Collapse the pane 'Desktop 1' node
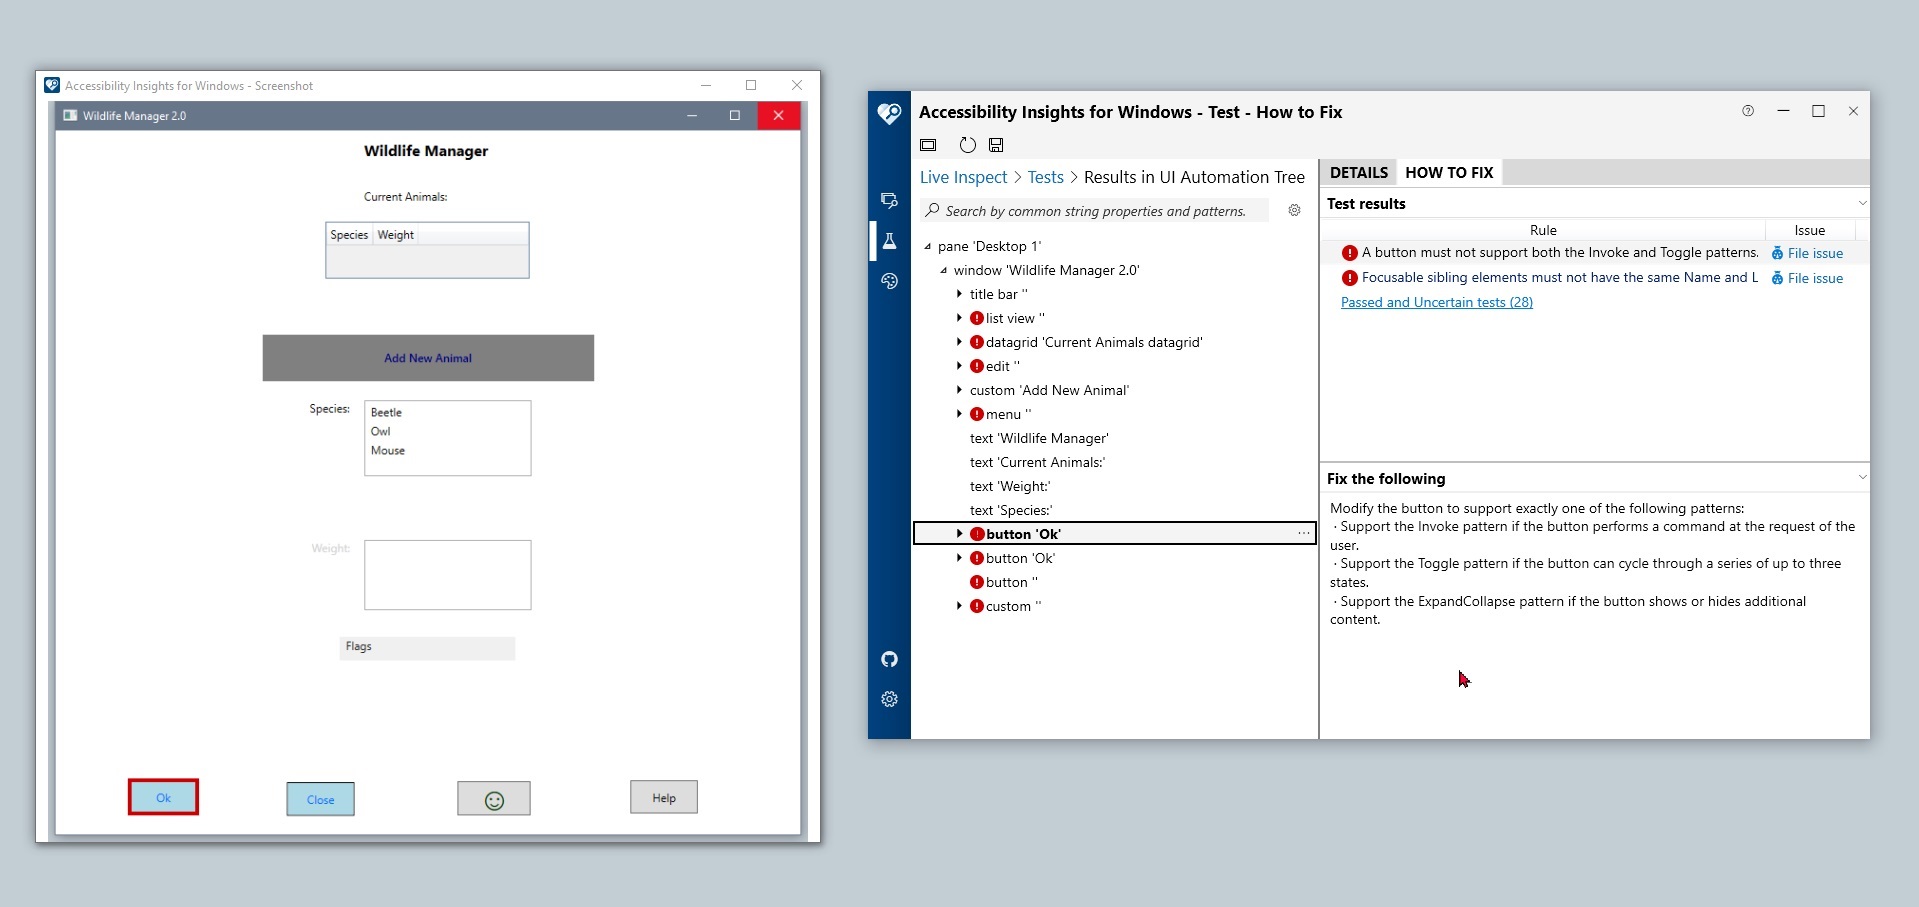Screen dimensions: 1919x907 [x=927, y=246]
